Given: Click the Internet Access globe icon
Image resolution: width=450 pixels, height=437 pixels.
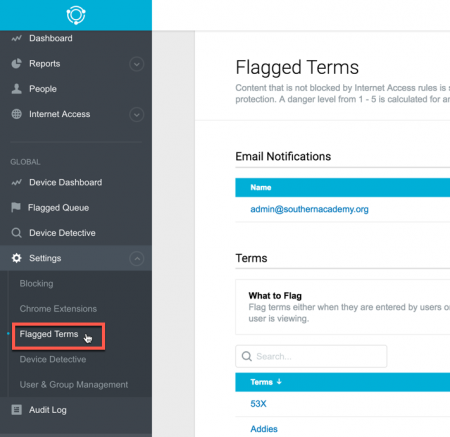Looking at the screenshot, I should [x=16, y=114].
